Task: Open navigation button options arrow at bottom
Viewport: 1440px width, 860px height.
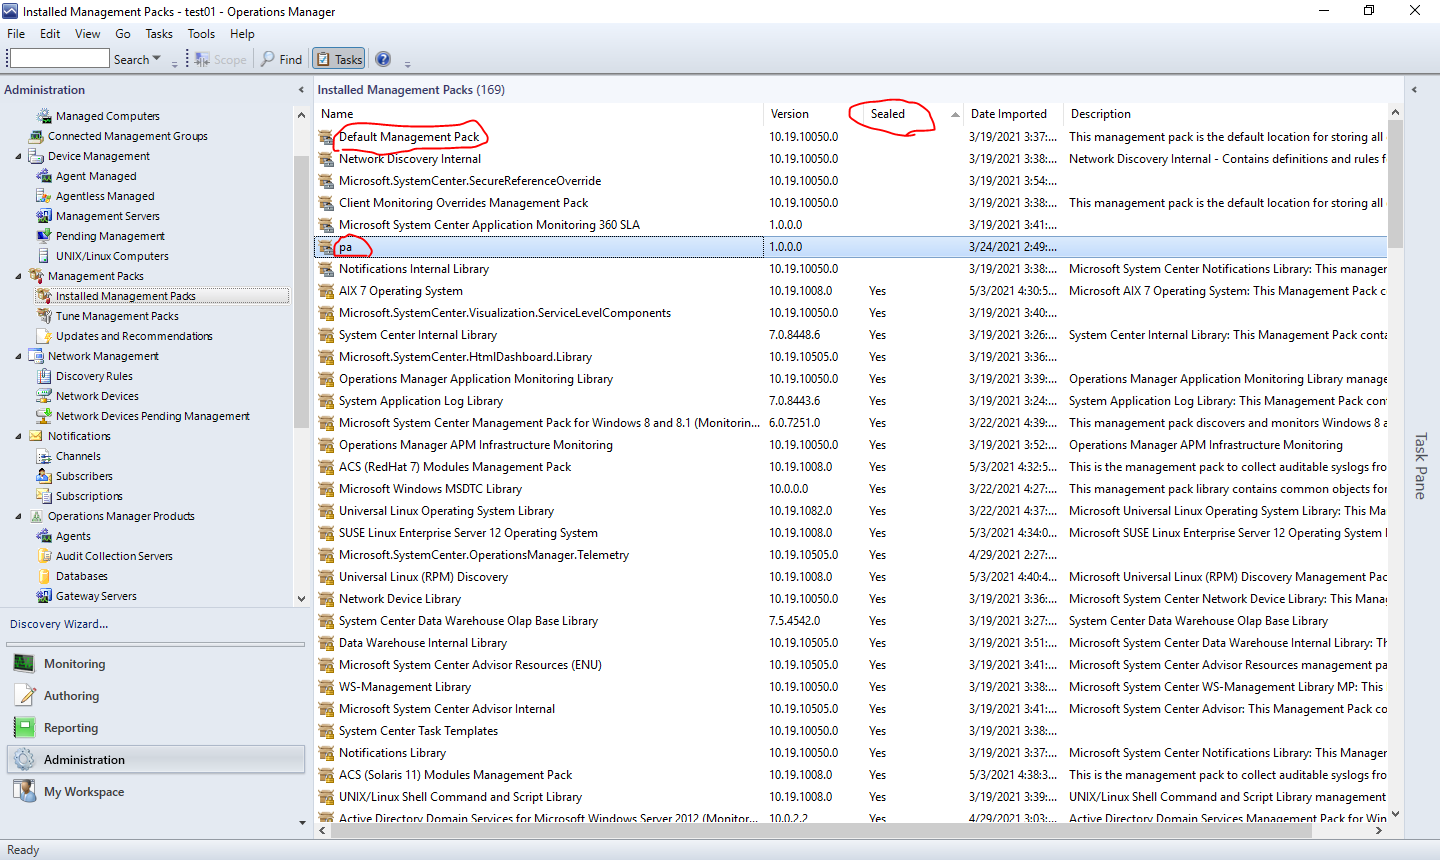Action: [302, 823]
